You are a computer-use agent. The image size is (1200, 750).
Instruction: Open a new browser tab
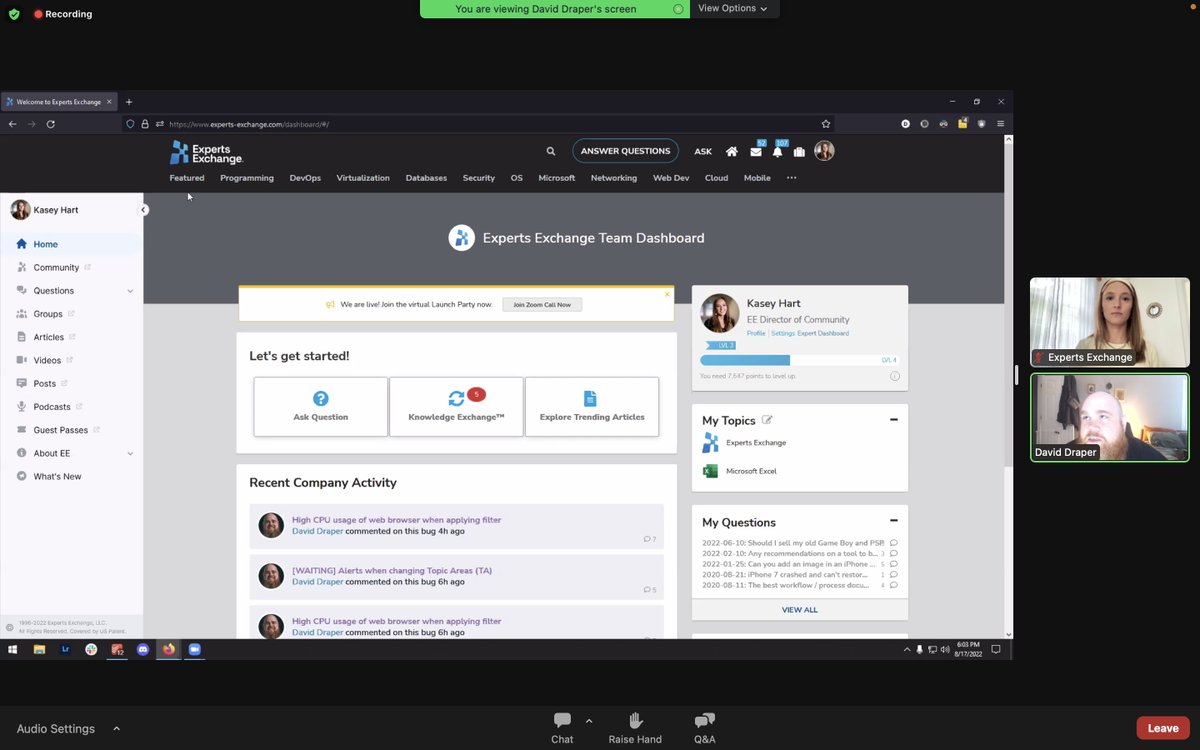click(x=129, y=102)
